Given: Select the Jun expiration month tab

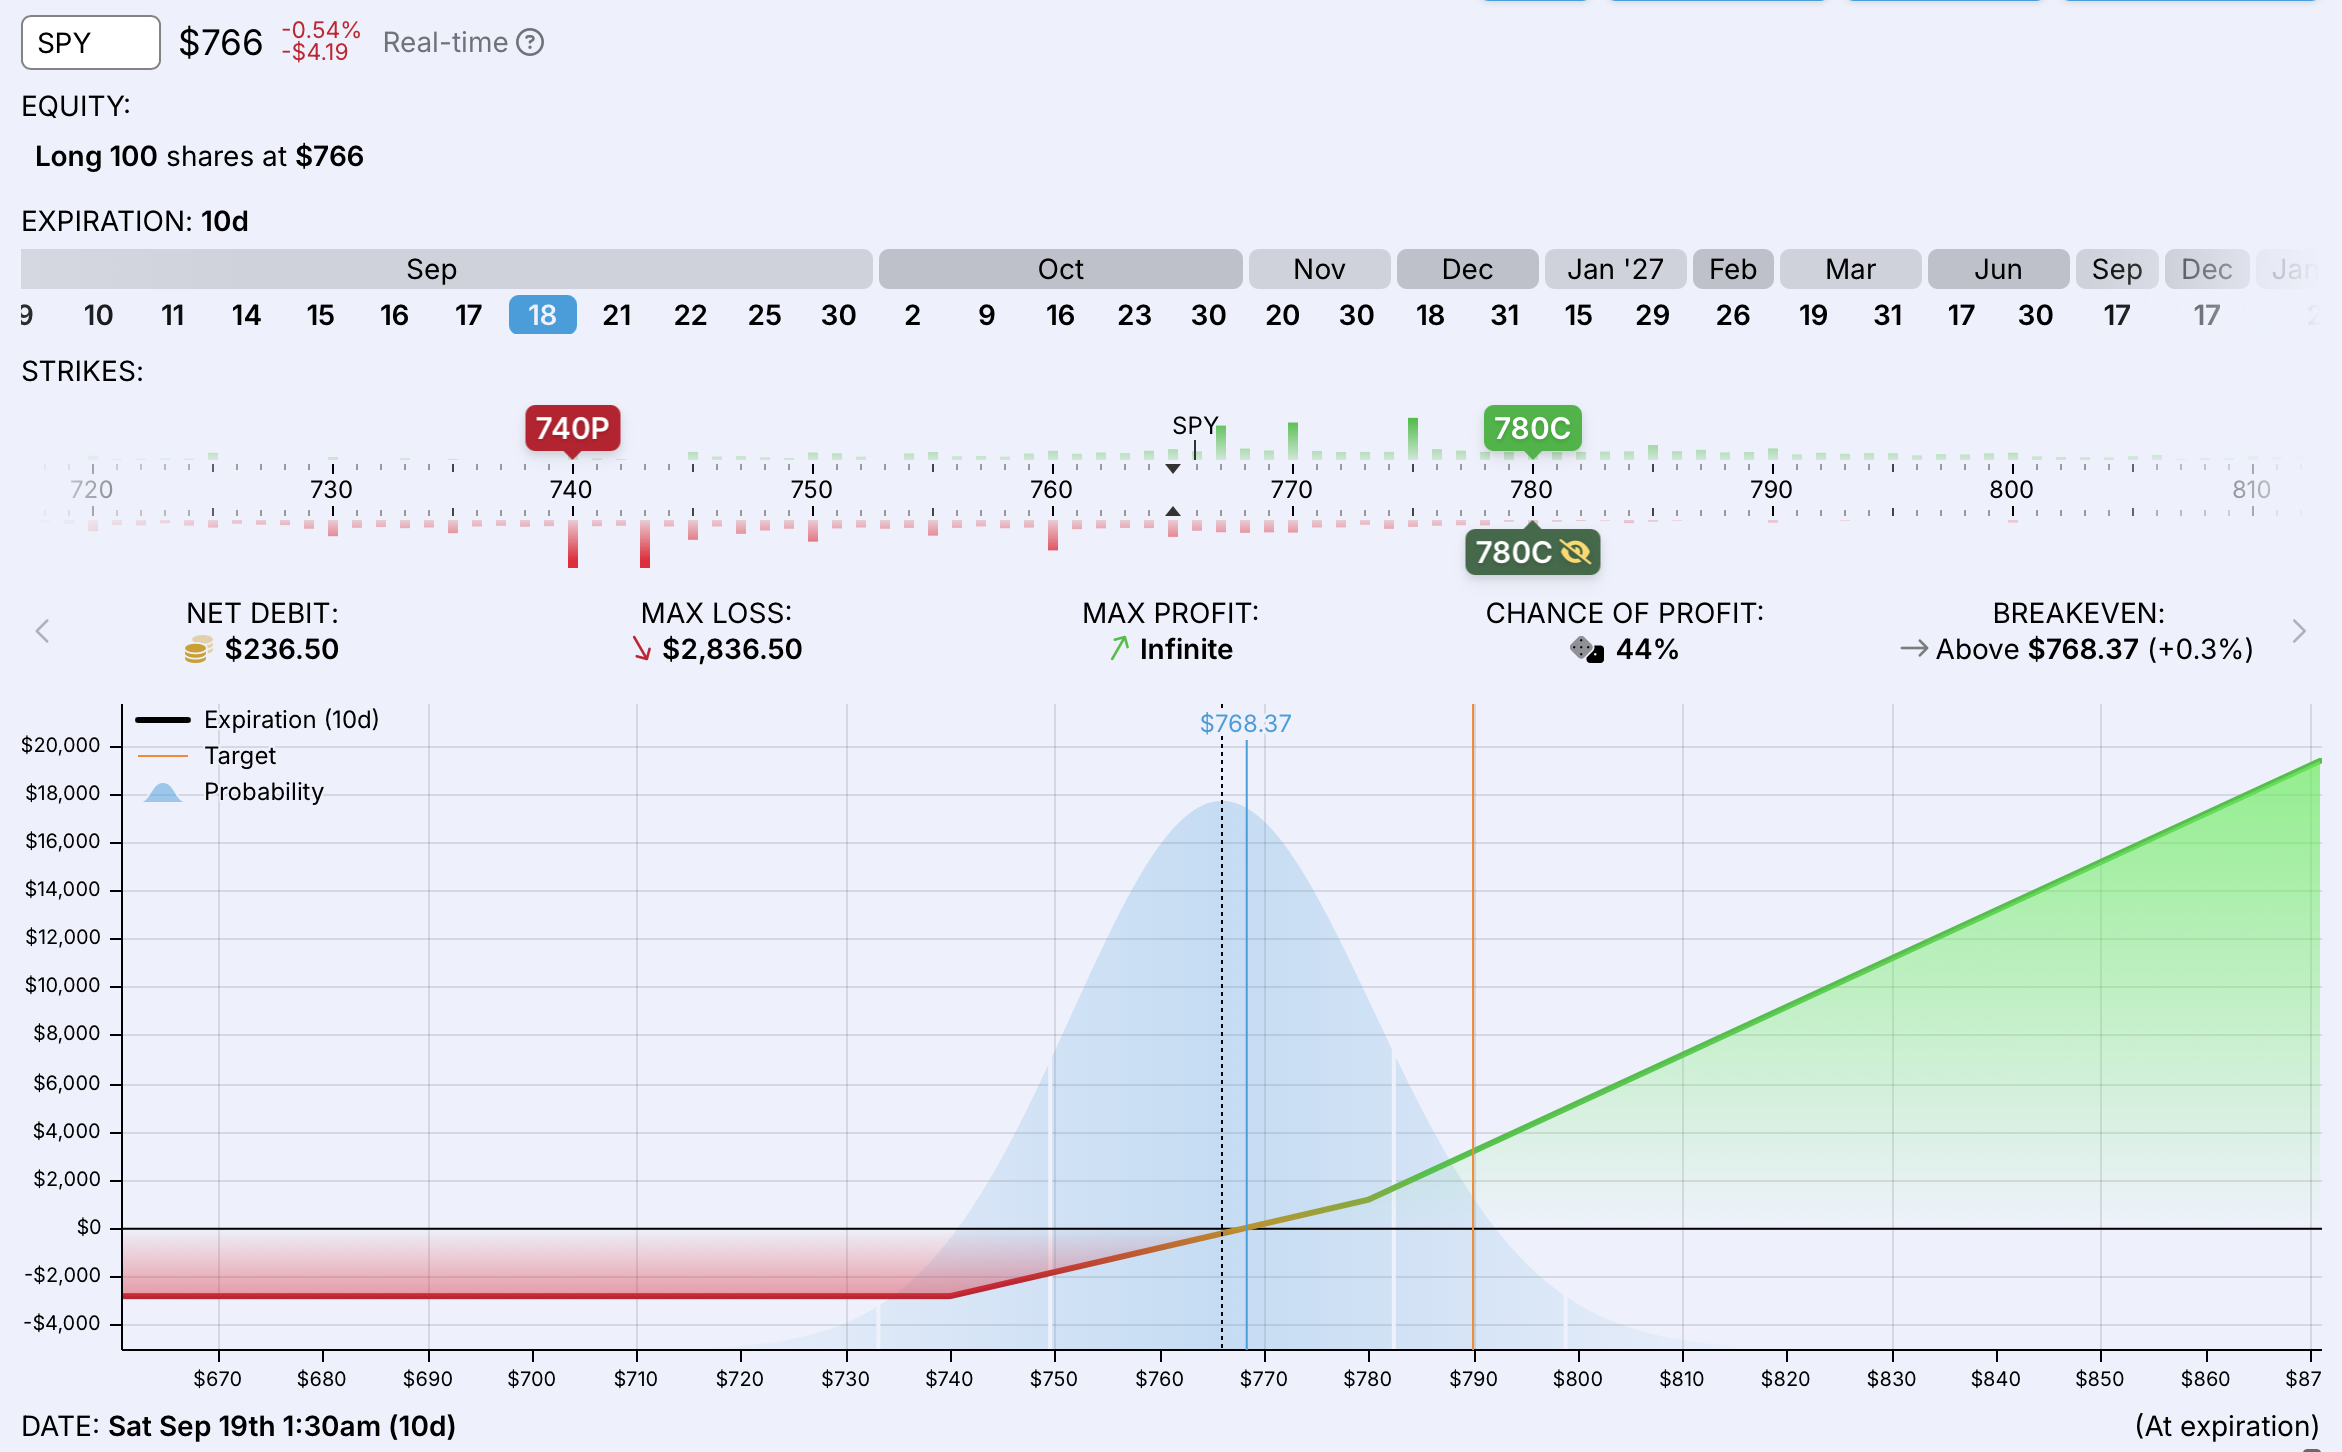Looking at the screenshot, I should tap(1998, 269).
